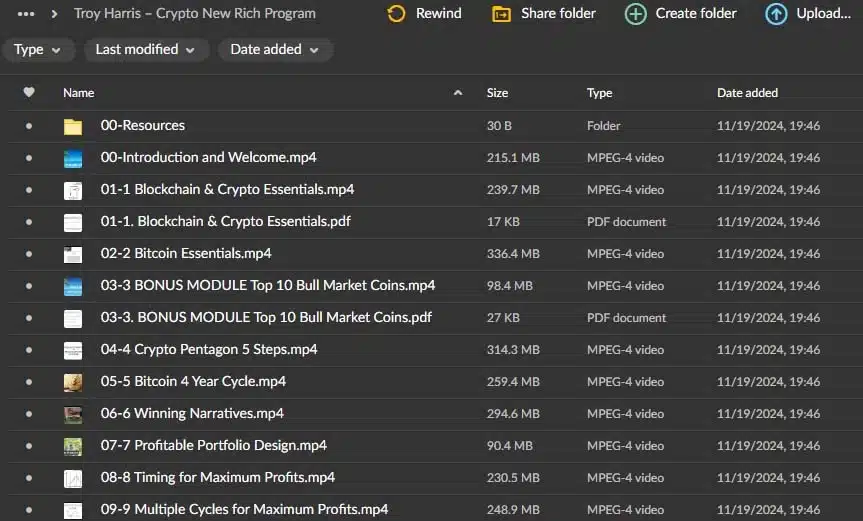This screenshot has width=863, height=521.
Task: Select file name 00-Introduction and Welcome.mp4
Action: 208,157
